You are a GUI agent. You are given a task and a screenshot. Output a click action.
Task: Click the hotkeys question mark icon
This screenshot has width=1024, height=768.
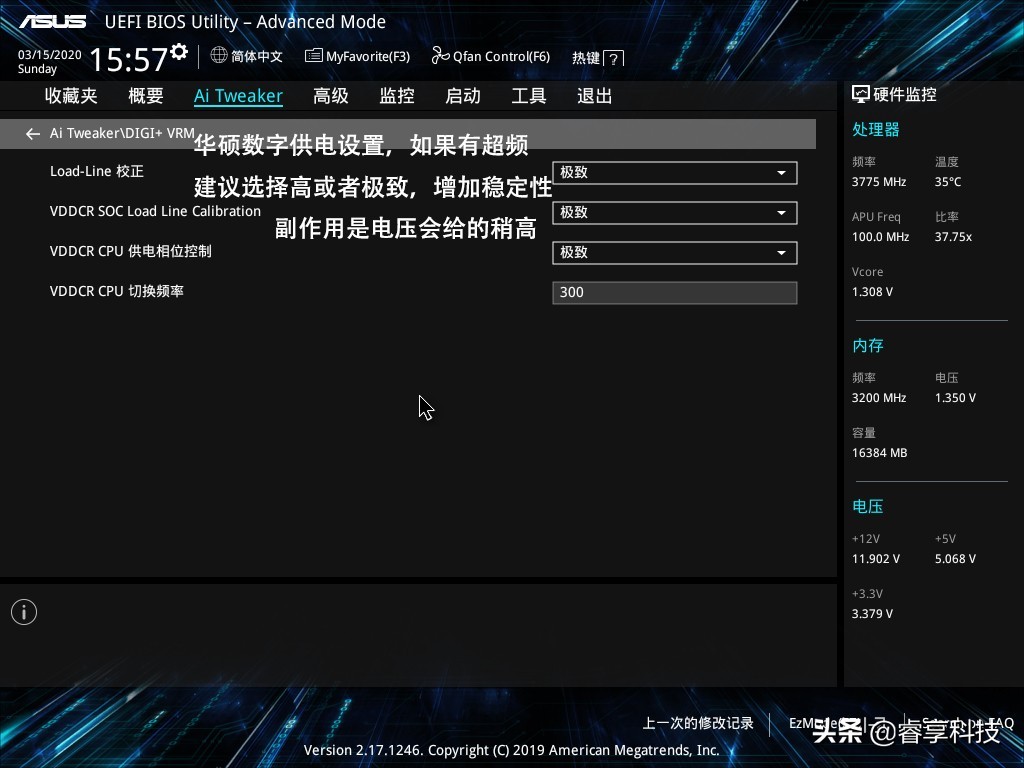point(614,59)
